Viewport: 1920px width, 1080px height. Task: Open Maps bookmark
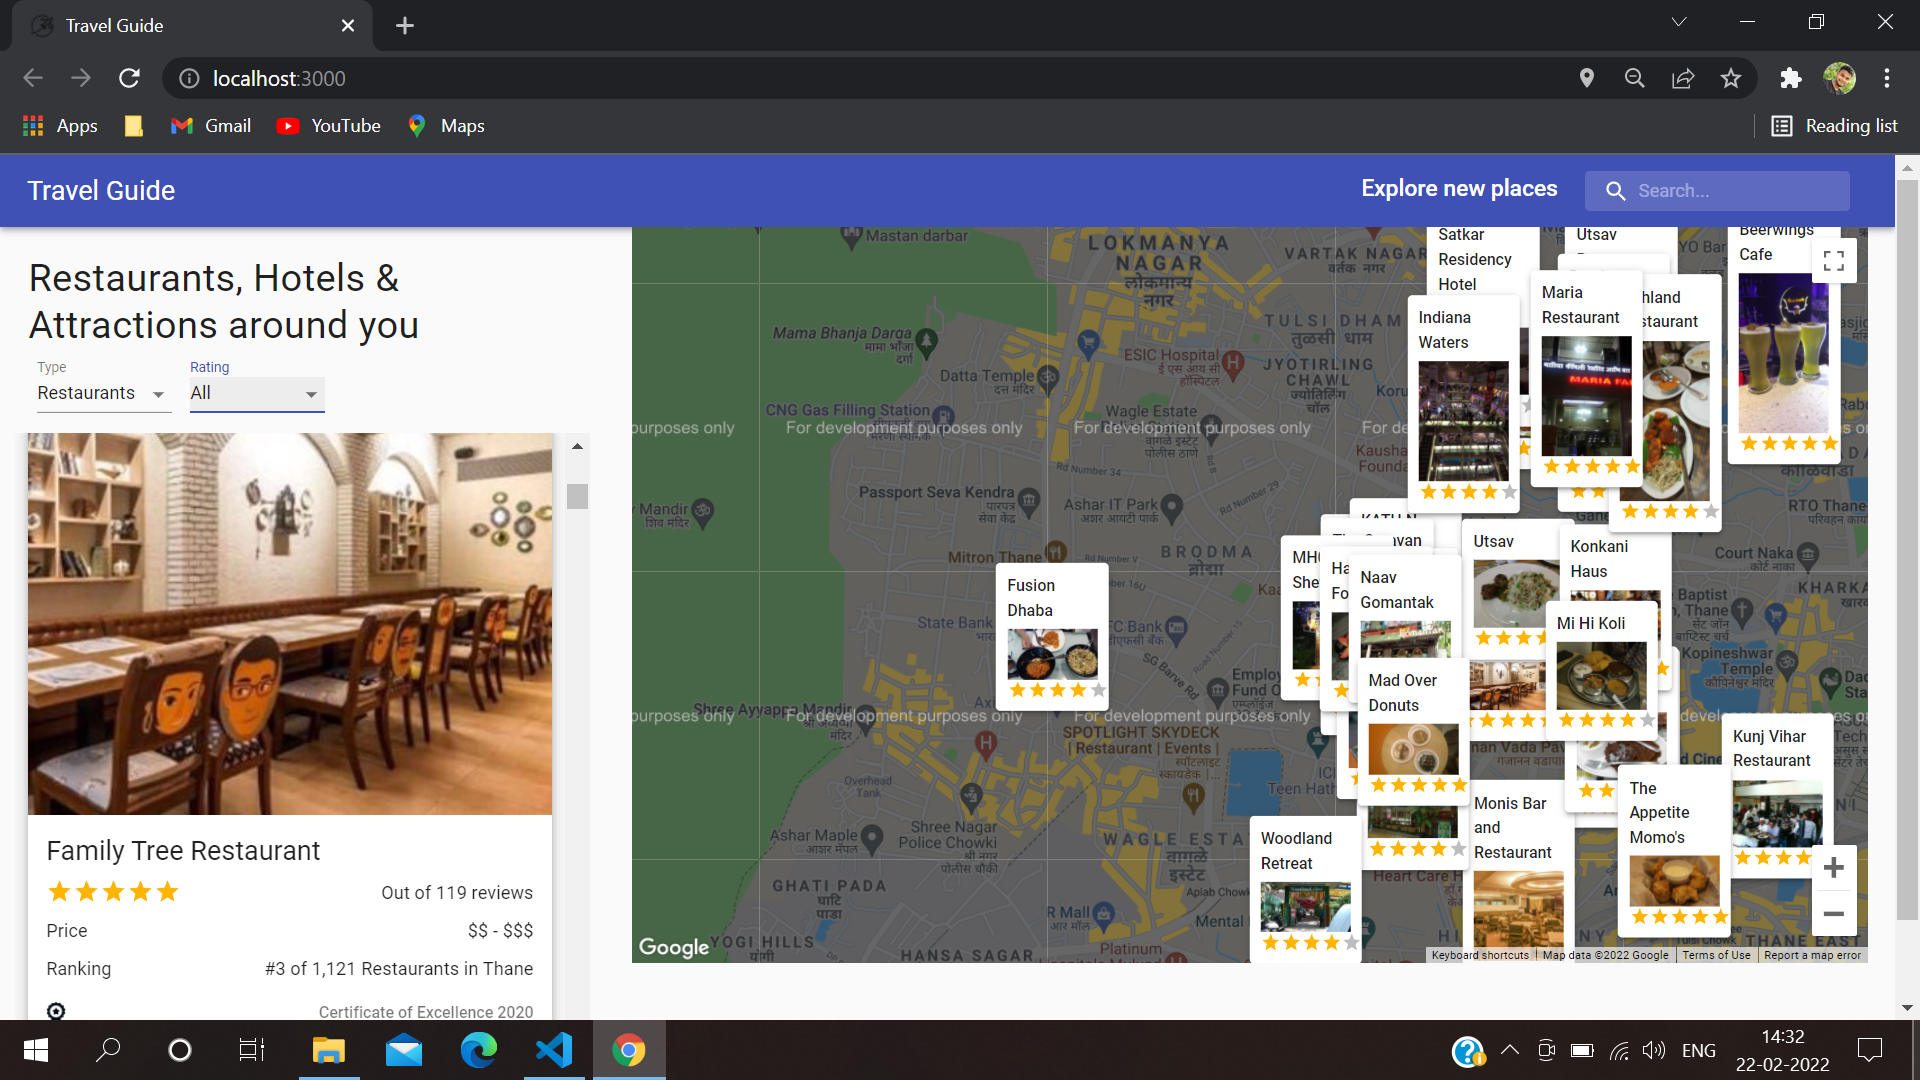[x=446, y=126]
